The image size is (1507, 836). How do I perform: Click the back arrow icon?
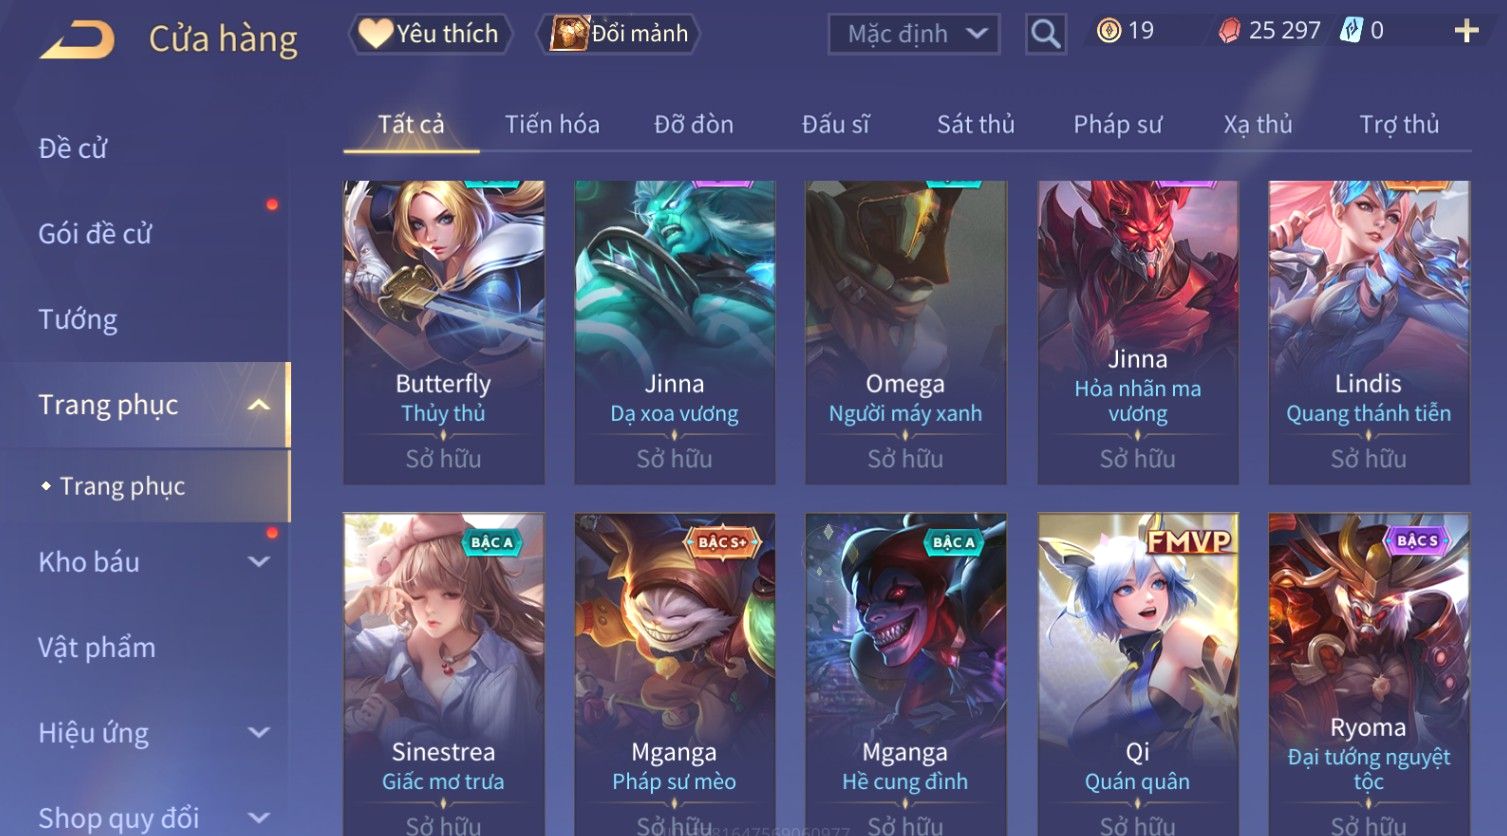pos(78,40)
